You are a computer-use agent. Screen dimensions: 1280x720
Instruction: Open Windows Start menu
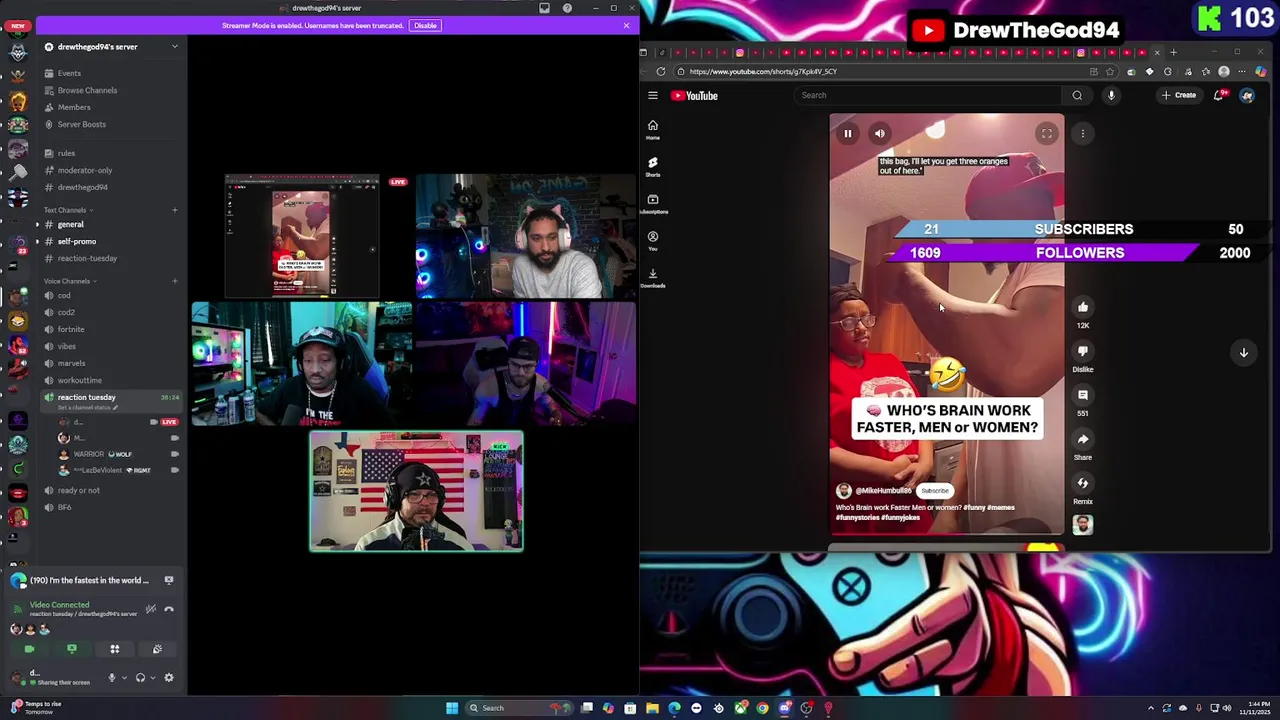[x=452, y=708]
